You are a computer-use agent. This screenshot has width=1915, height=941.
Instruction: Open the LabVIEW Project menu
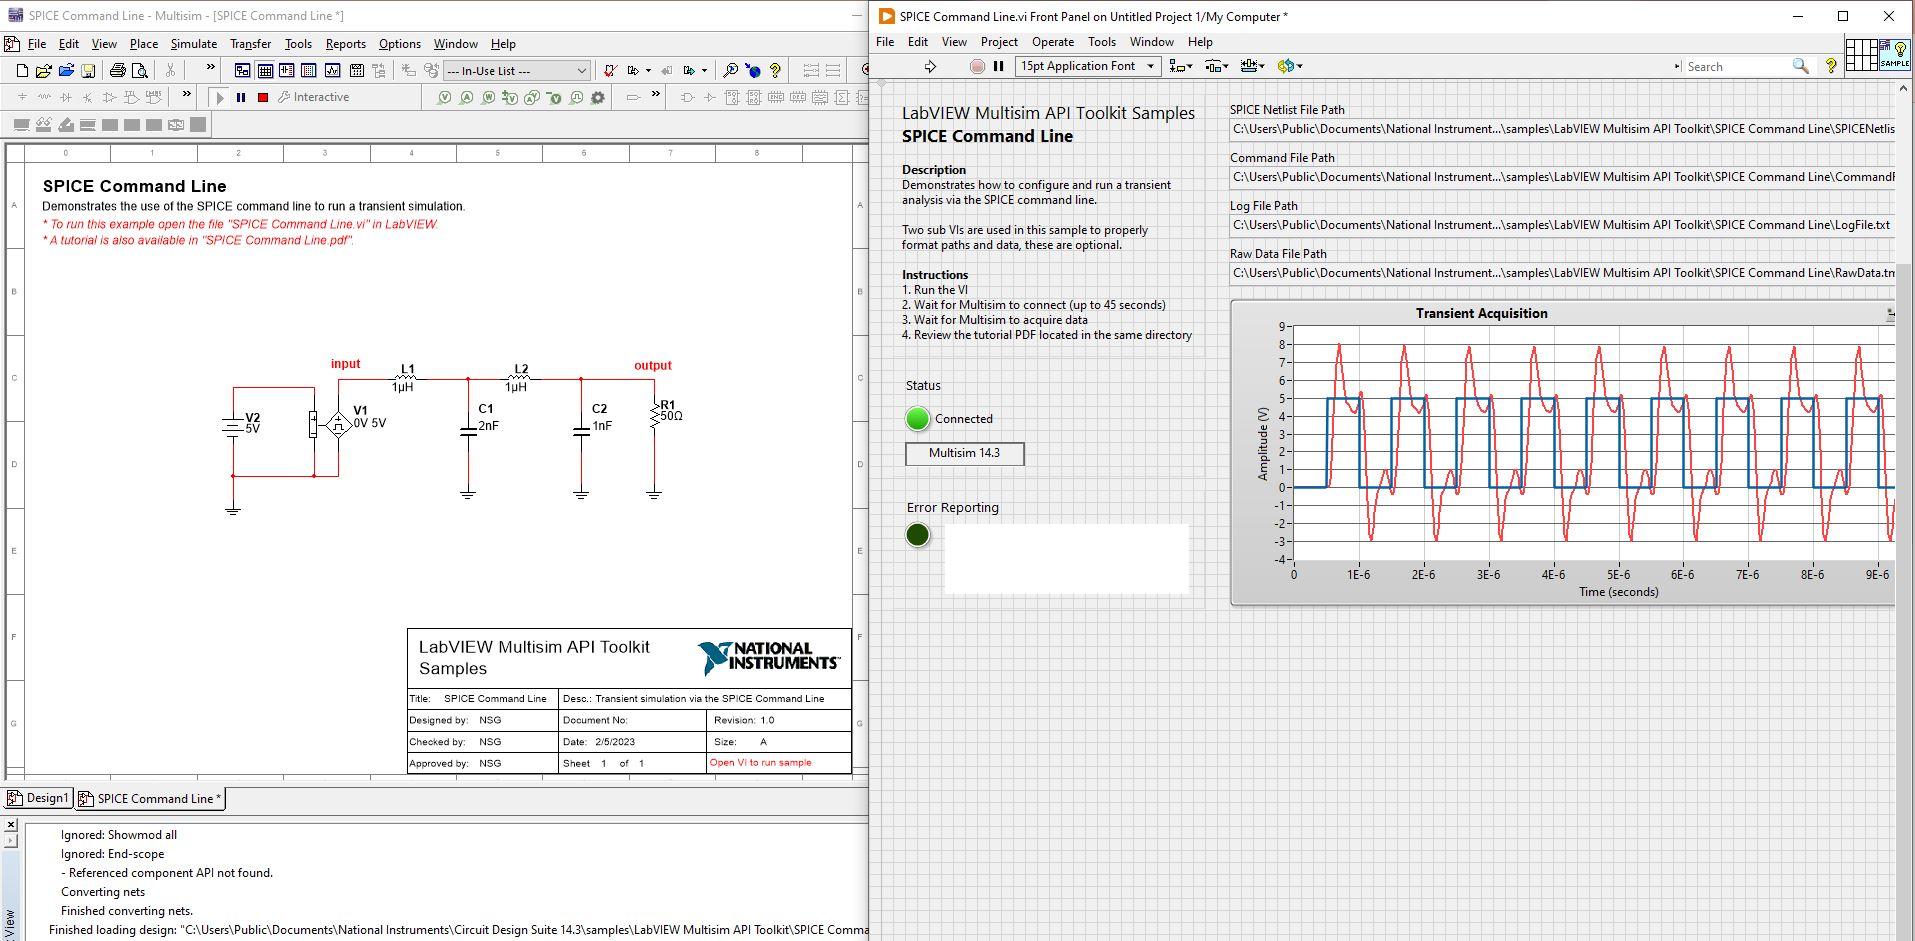point(999,42)
